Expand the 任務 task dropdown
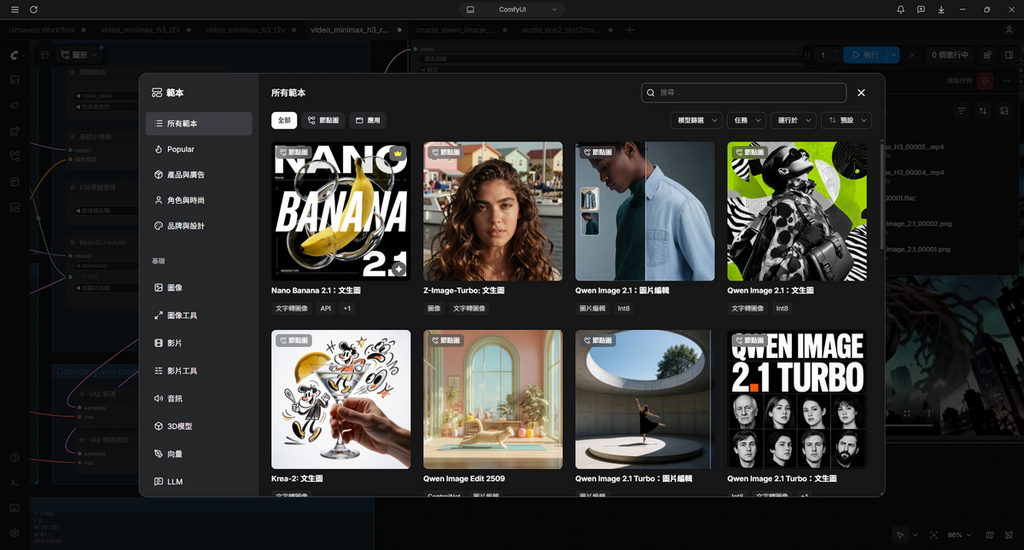The image size is (1024, 550). click(746, 120)
